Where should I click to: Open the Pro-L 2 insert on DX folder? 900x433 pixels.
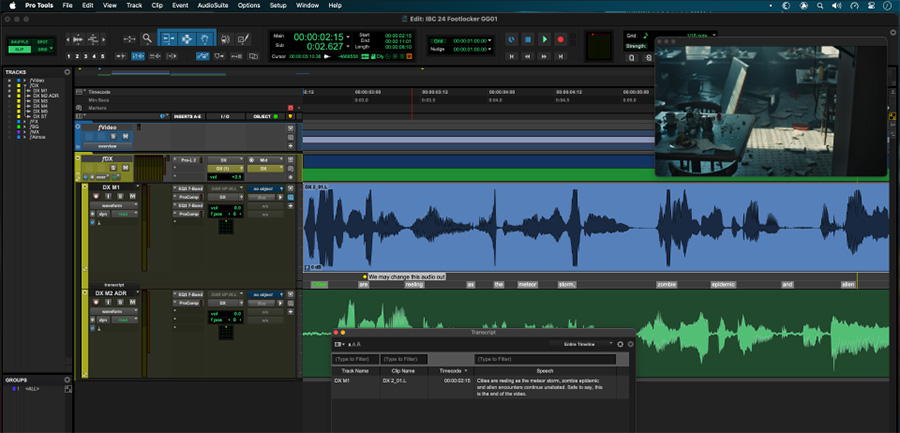190,160
